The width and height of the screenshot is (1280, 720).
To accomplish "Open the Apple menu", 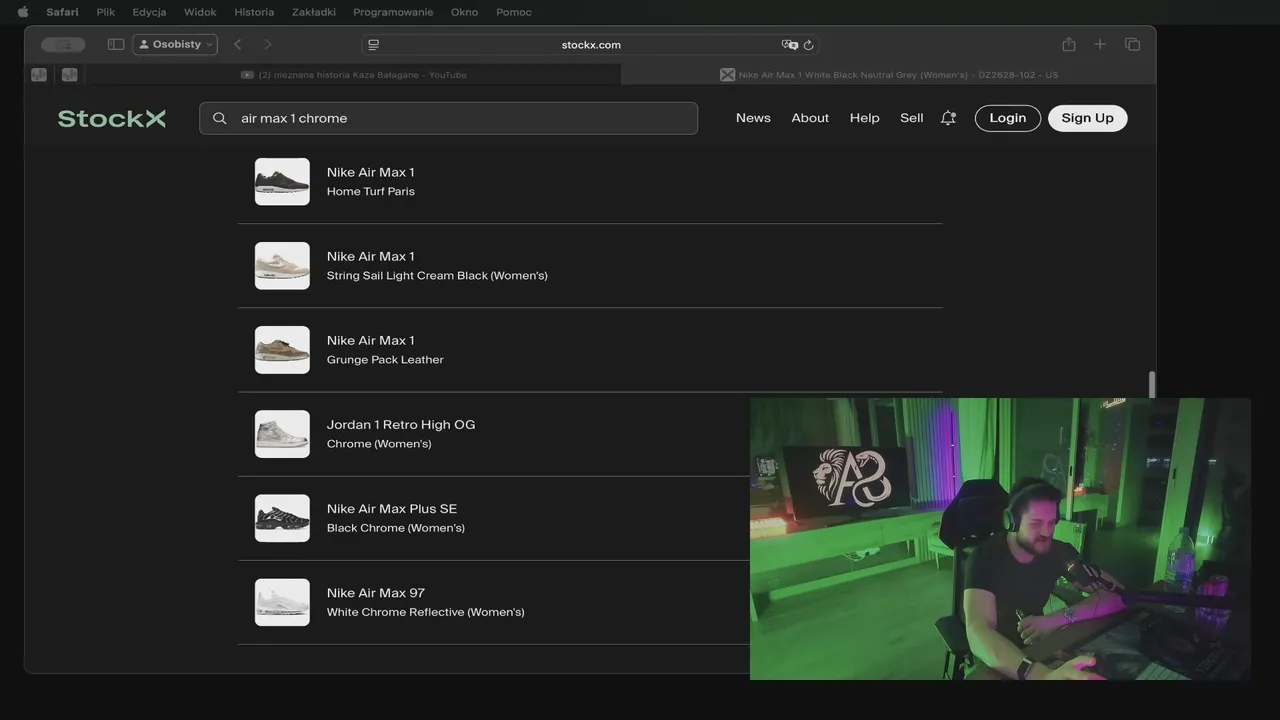I will point(23,12).
